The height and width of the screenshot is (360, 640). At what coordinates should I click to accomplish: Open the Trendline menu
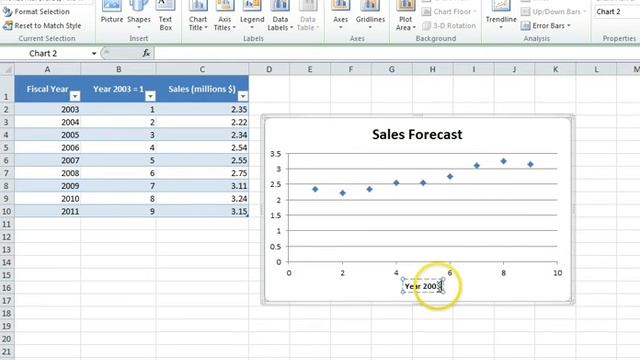click(501, 15)
